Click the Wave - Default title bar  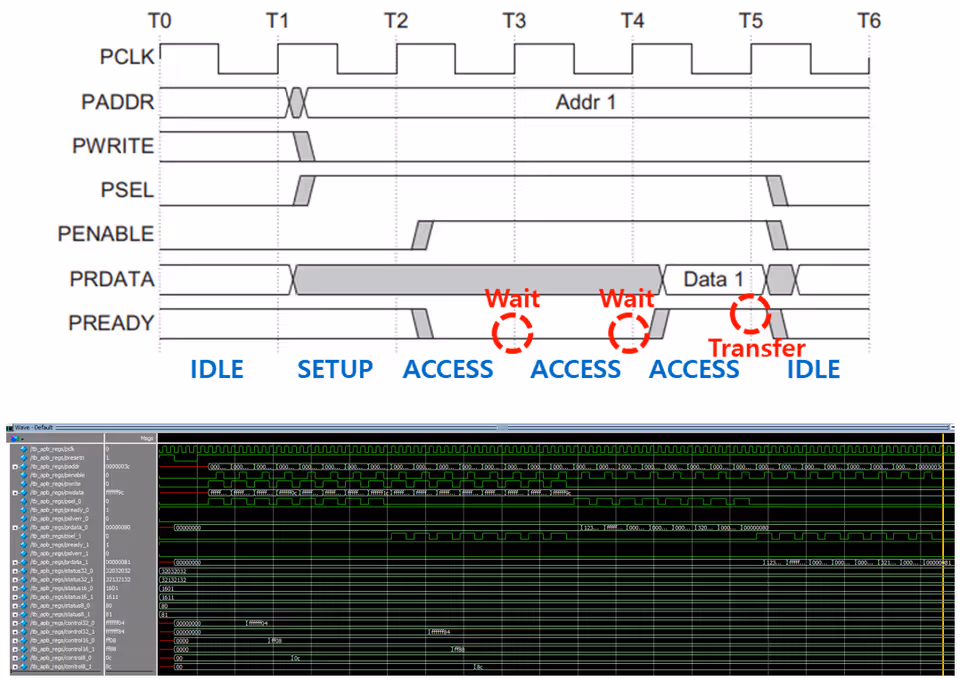click(x=480, y=427)
